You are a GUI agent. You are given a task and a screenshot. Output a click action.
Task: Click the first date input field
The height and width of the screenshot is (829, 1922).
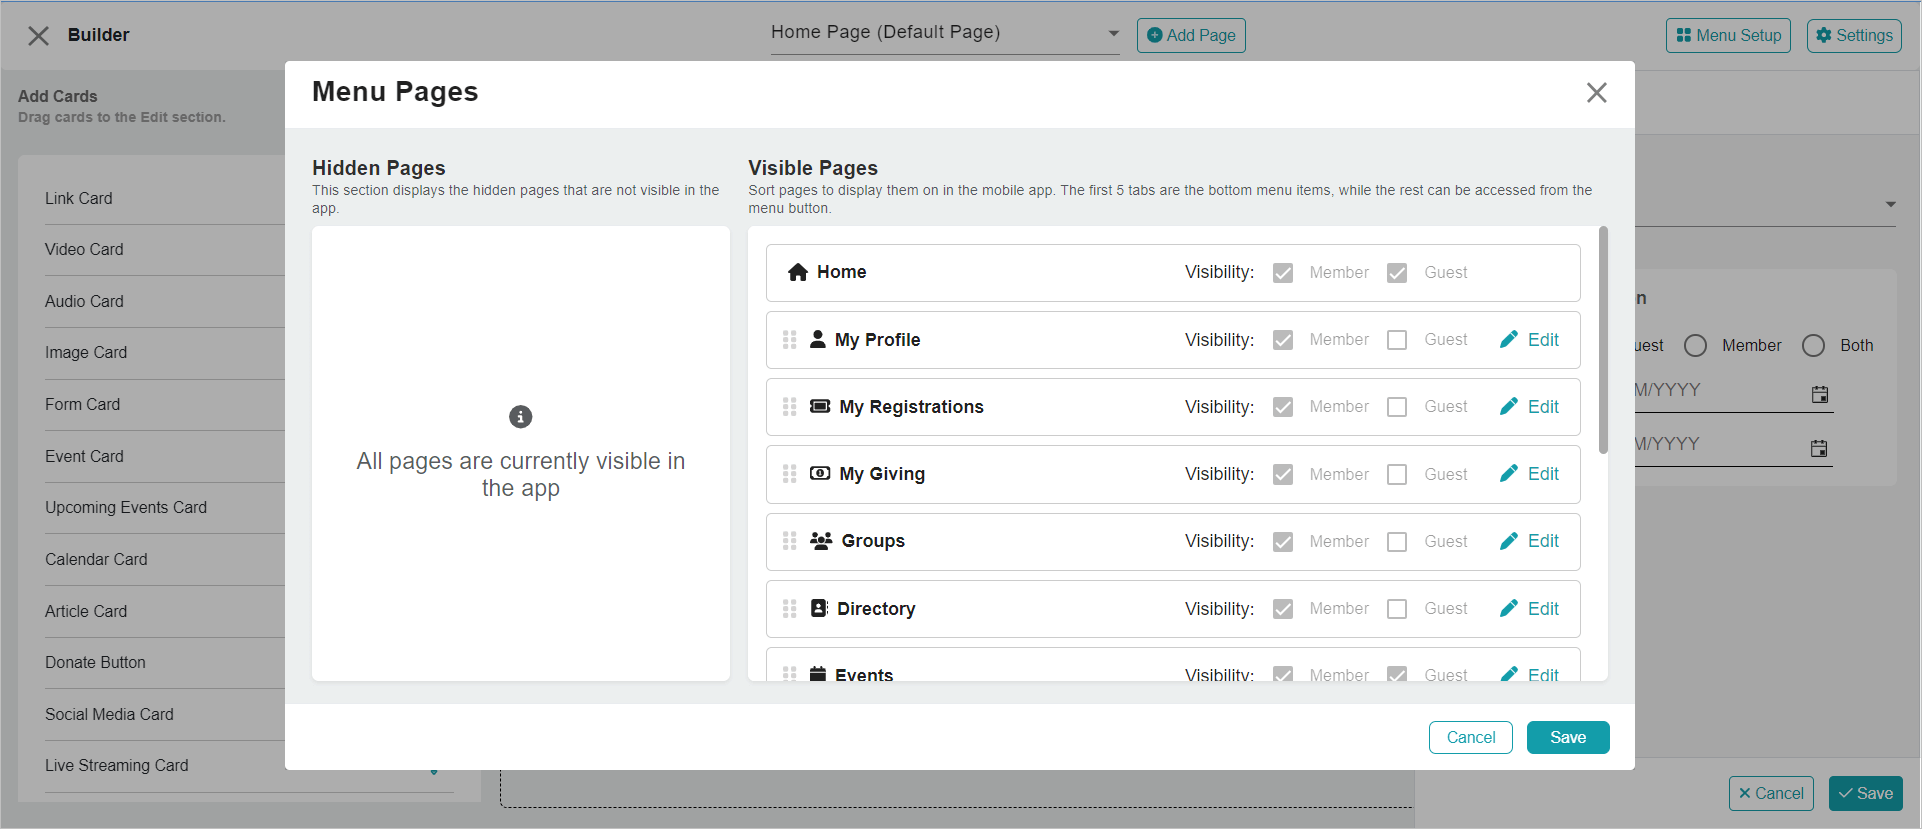1735,391
